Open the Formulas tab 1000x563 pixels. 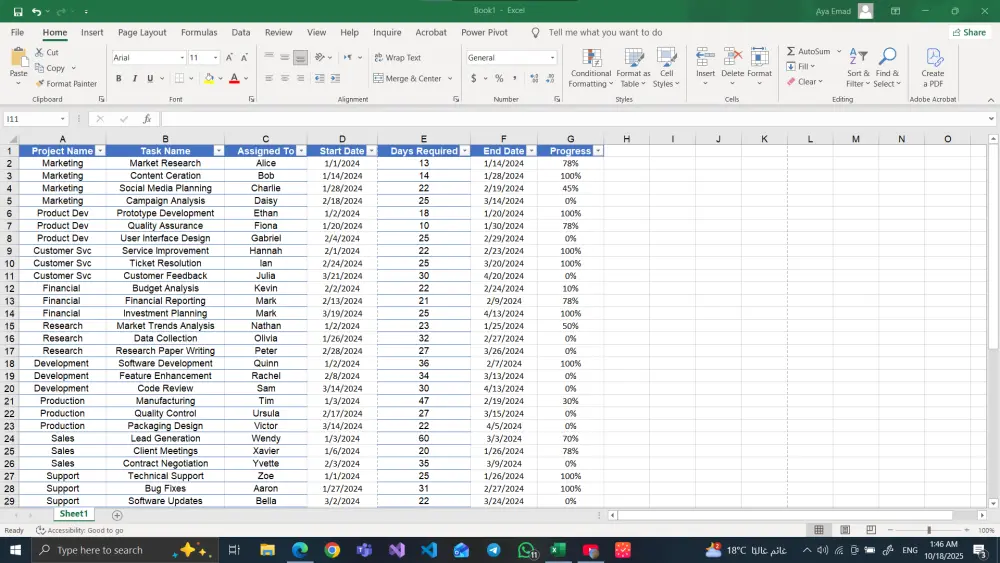(x=199, y=33)
